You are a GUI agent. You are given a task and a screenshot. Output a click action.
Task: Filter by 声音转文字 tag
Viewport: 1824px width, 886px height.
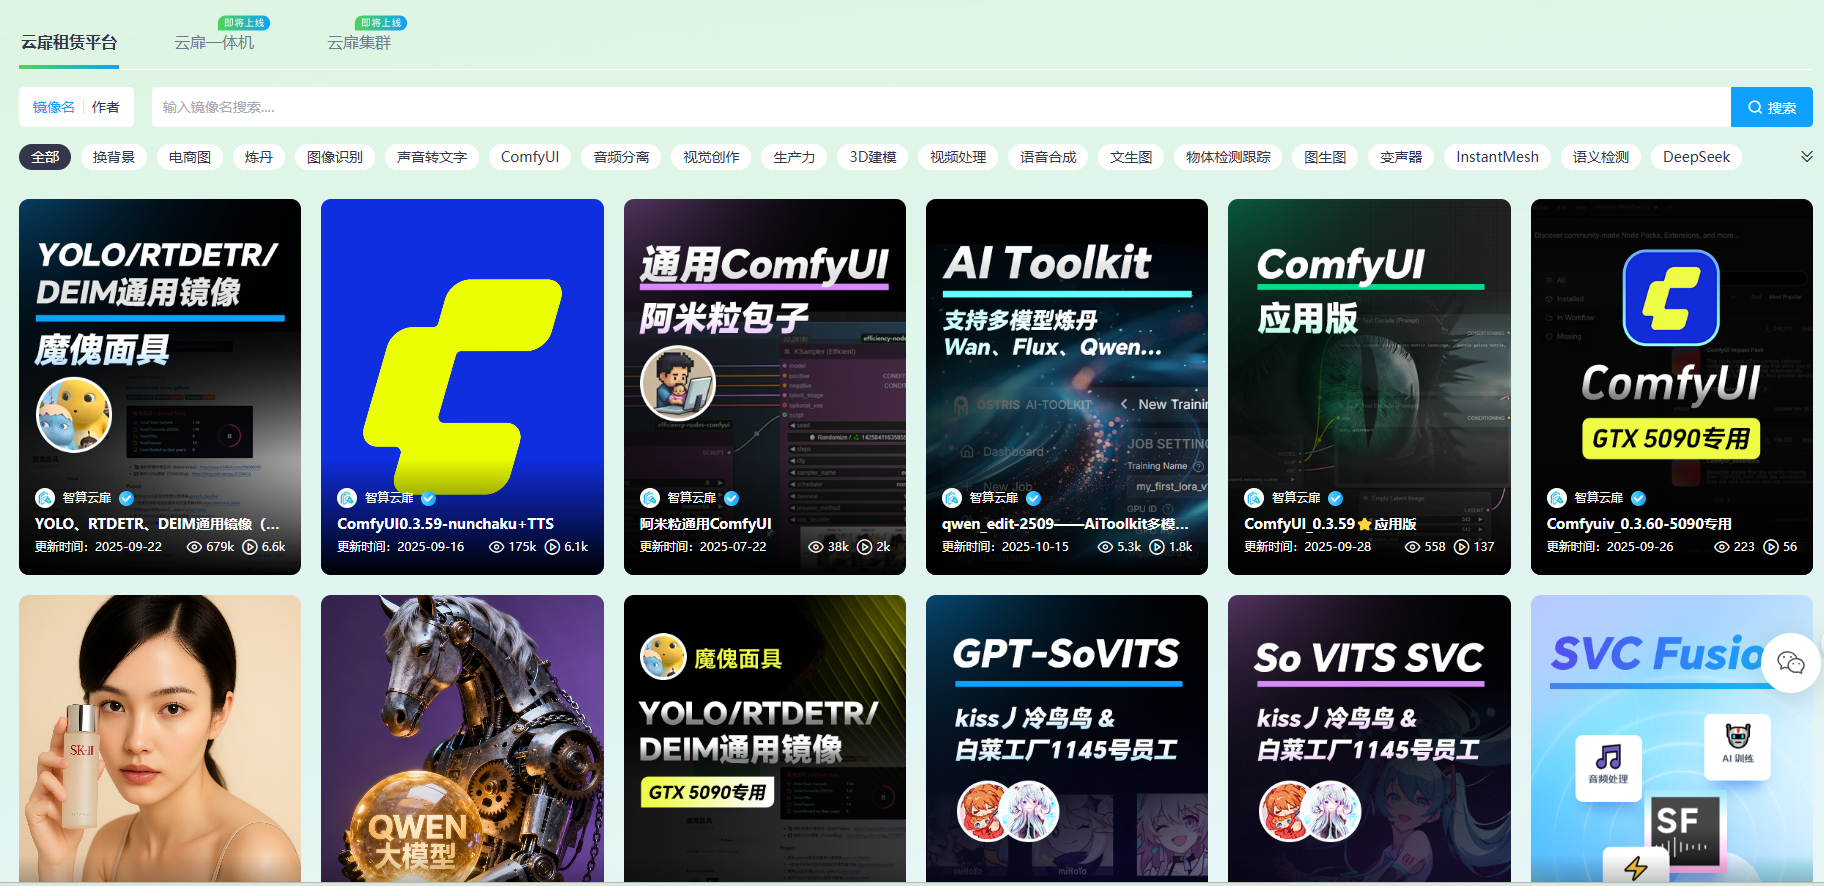point(432,157)
